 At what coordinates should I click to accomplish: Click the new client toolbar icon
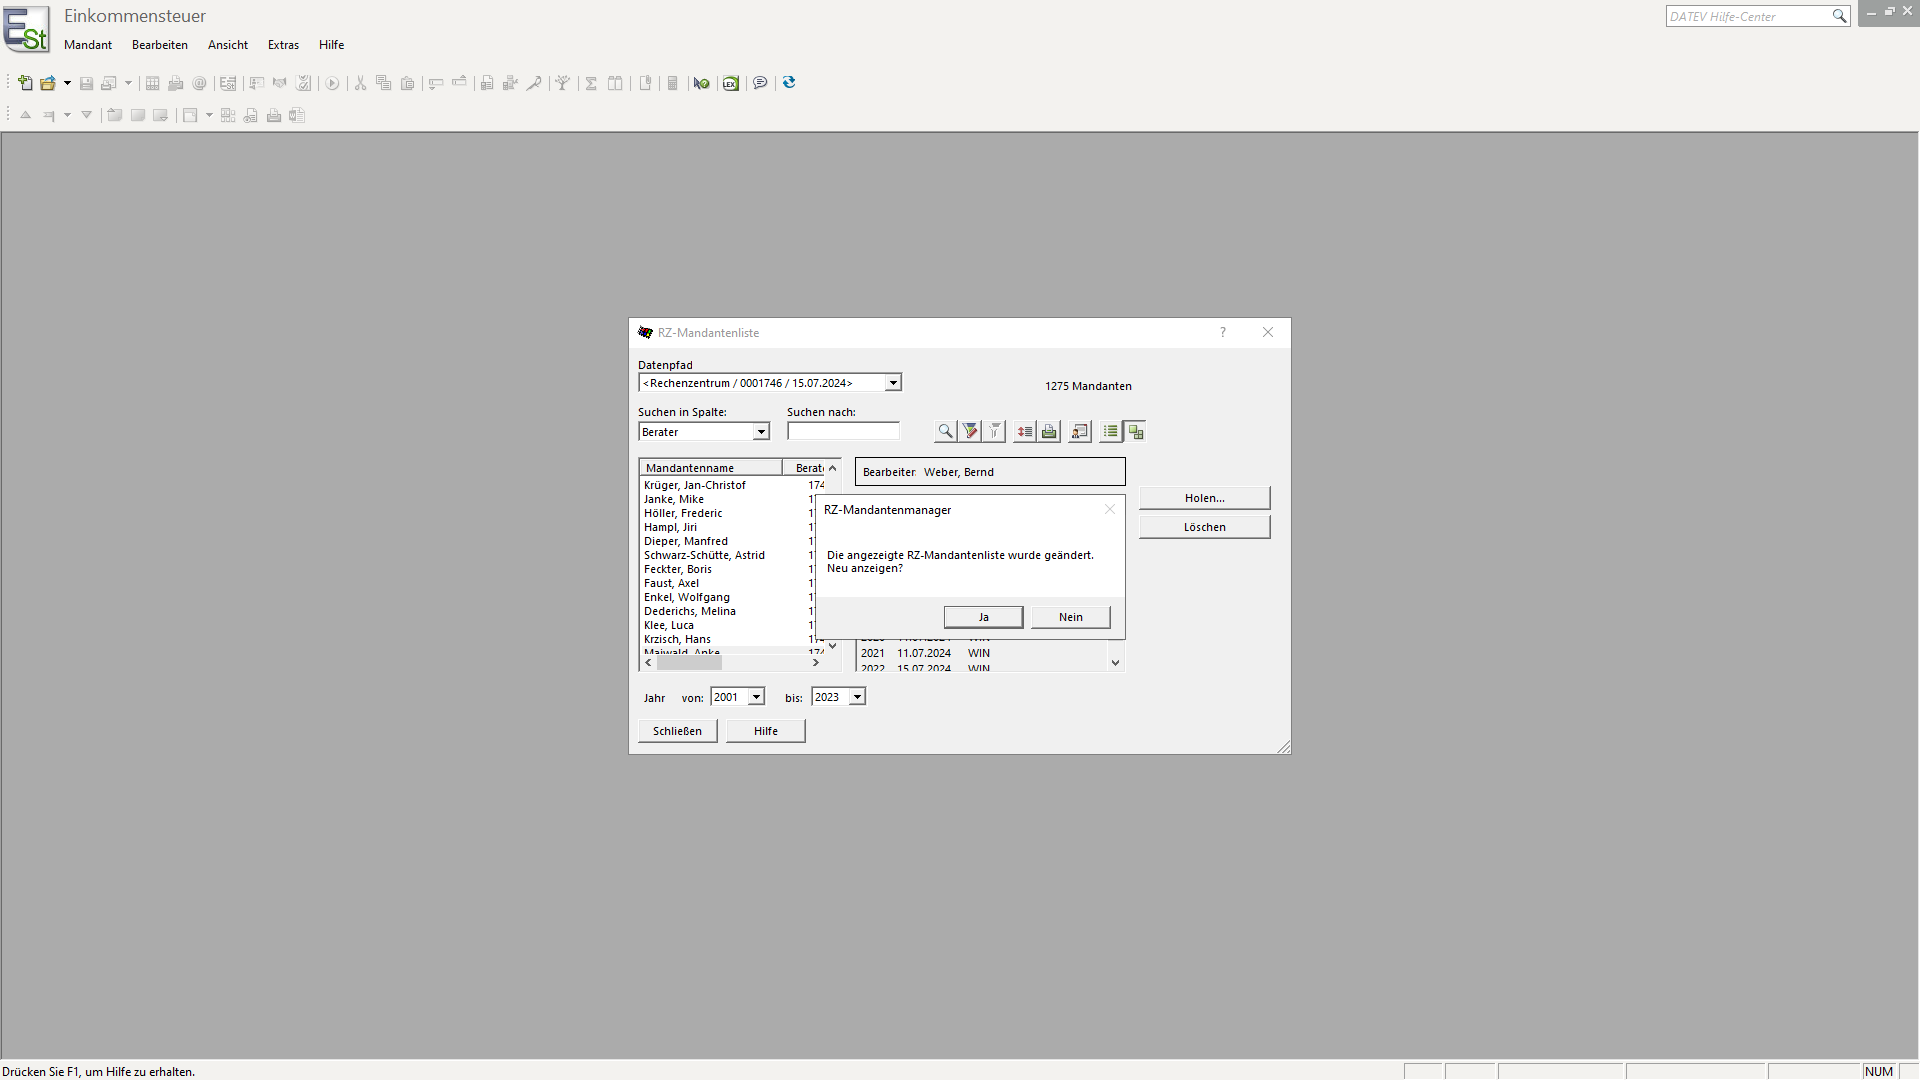click(x=25, y=83)
